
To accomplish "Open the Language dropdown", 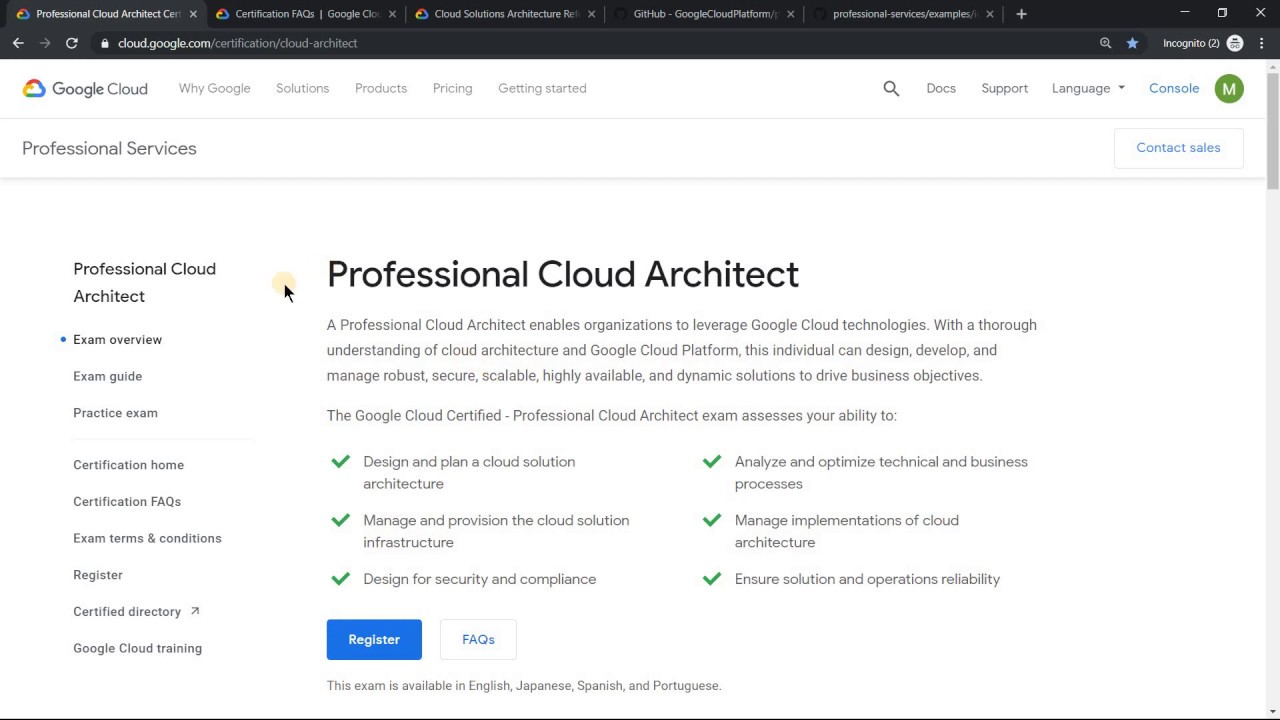I will point(1088,88).
